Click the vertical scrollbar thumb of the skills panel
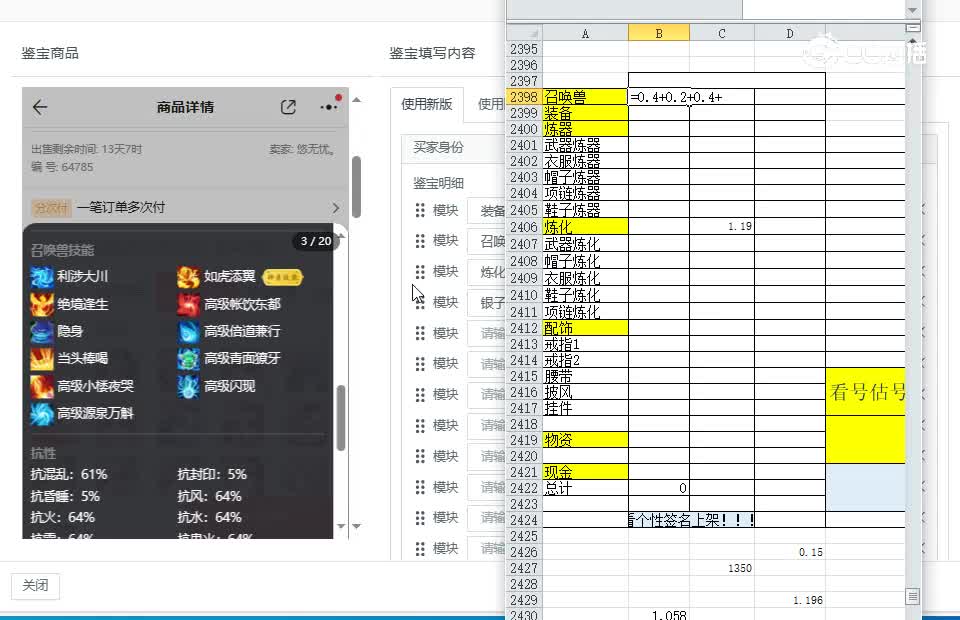The width and height of the screenshot is (960, 620). click(341, 417)
